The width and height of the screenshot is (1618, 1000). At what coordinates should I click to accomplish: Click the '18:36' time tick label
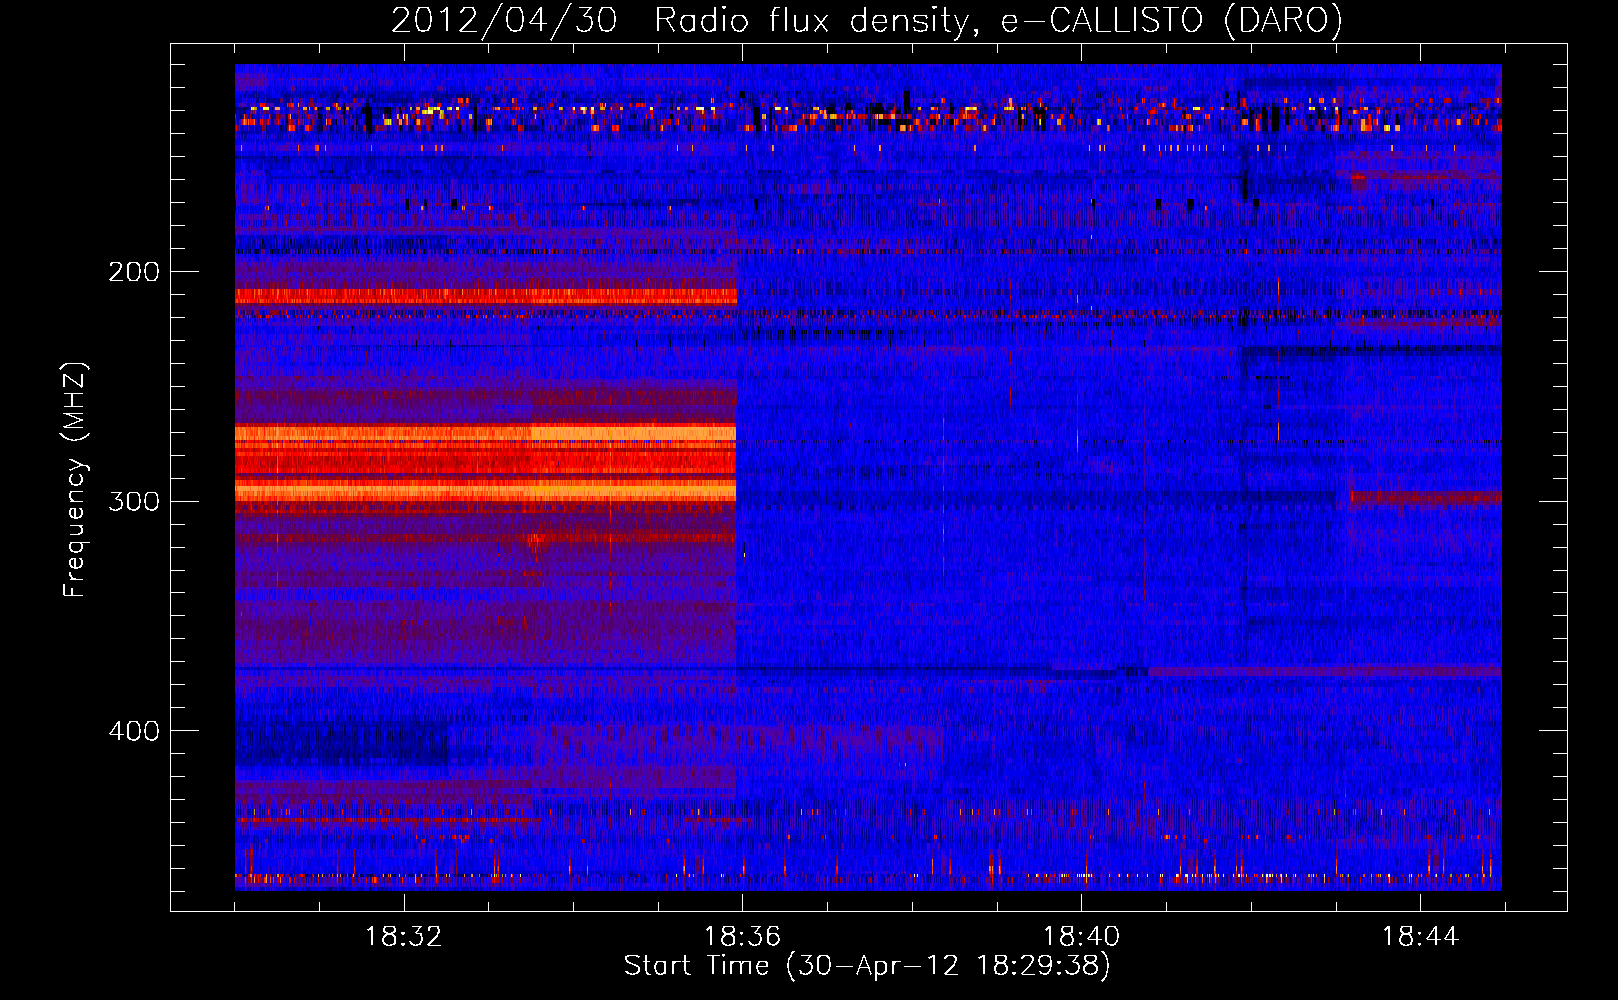coord(742,937)
